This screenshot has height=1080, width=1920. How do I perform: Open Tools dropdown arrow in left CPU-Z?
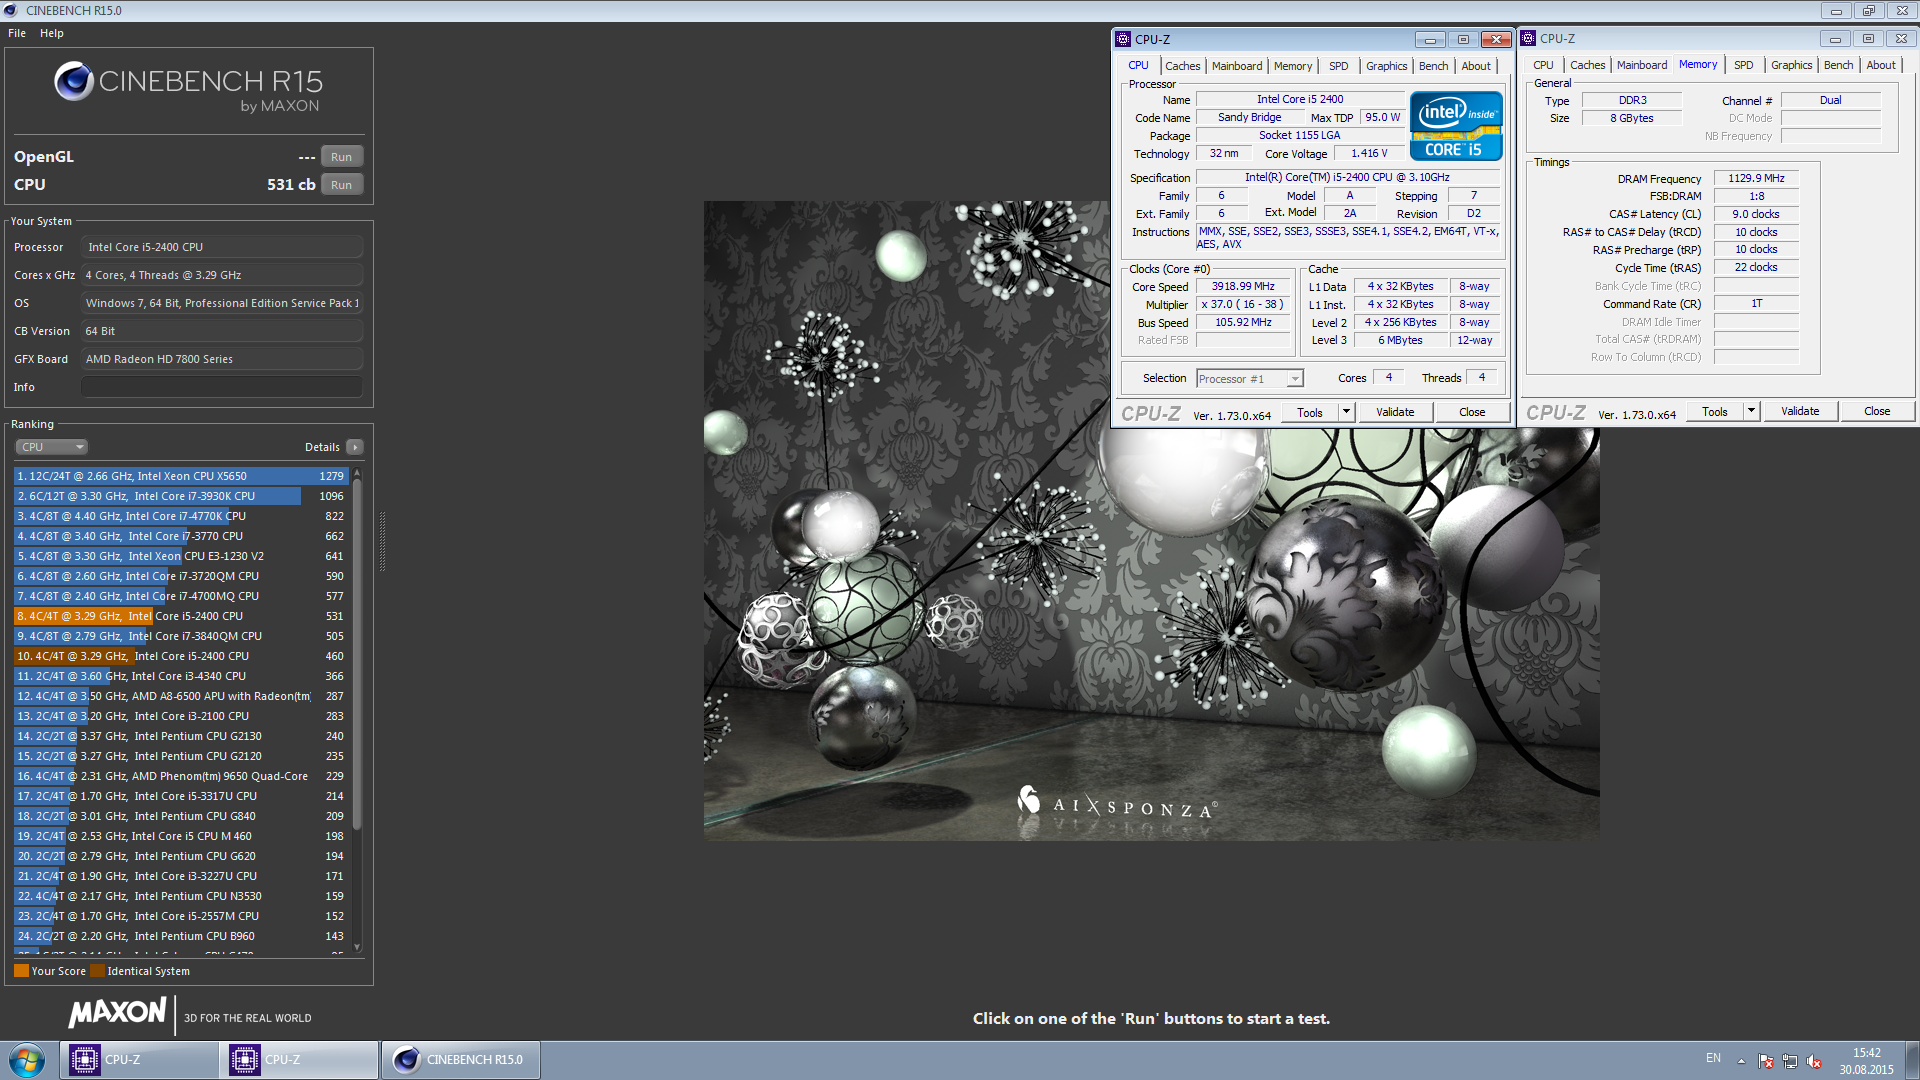(x=1346, y=412)
